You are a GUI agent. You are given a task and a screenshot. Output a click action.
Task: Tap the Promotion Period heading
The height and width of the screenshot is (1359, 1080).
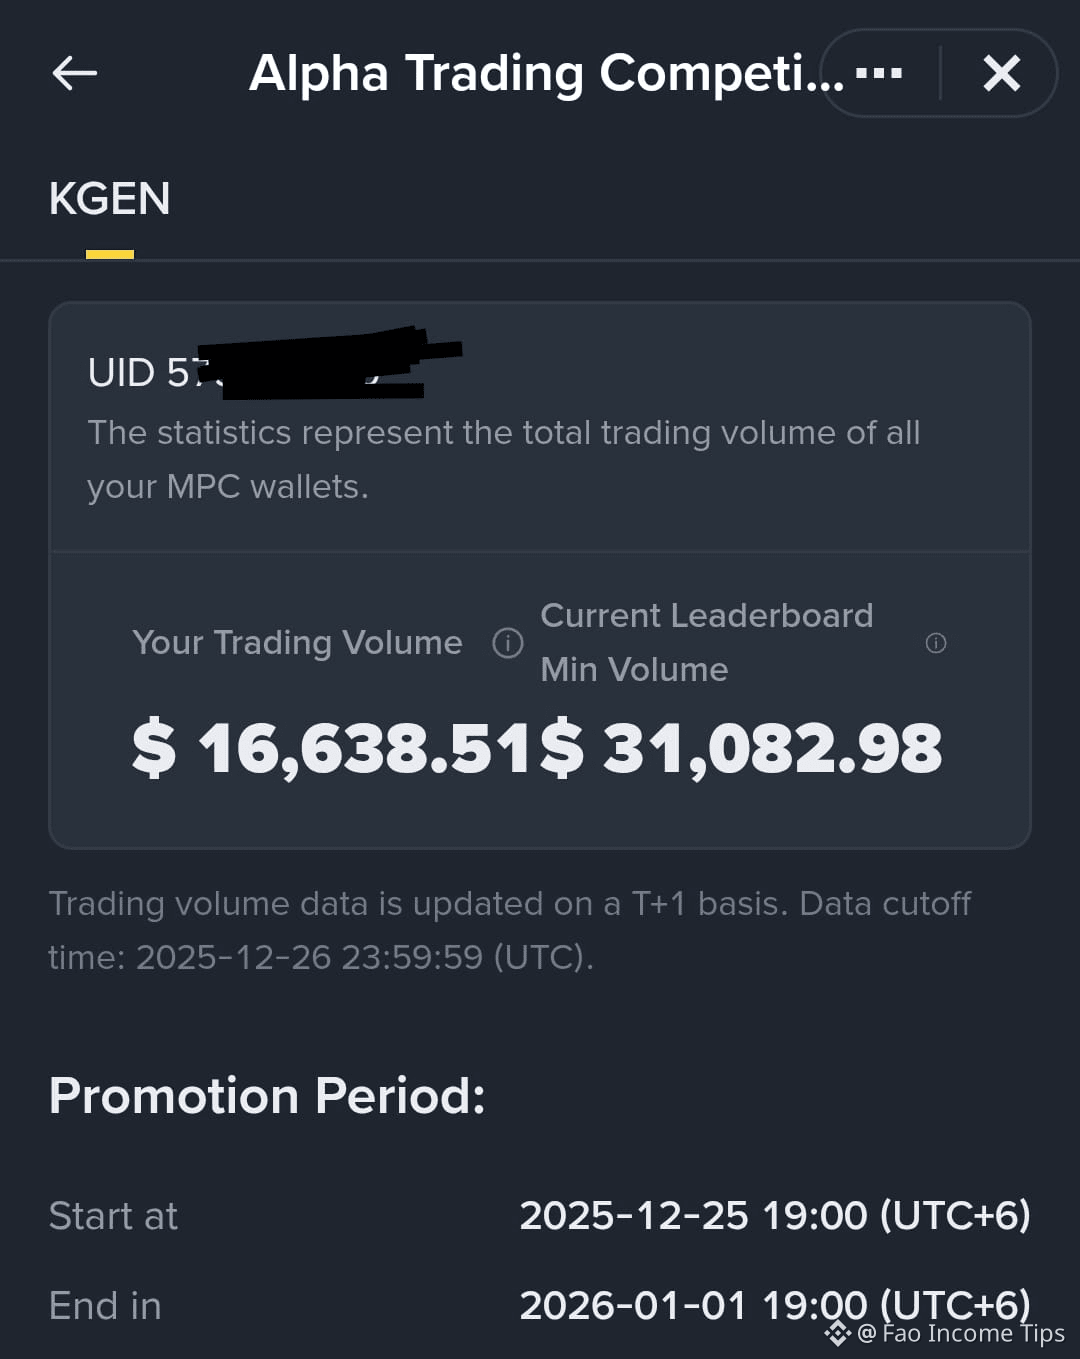267,1095
